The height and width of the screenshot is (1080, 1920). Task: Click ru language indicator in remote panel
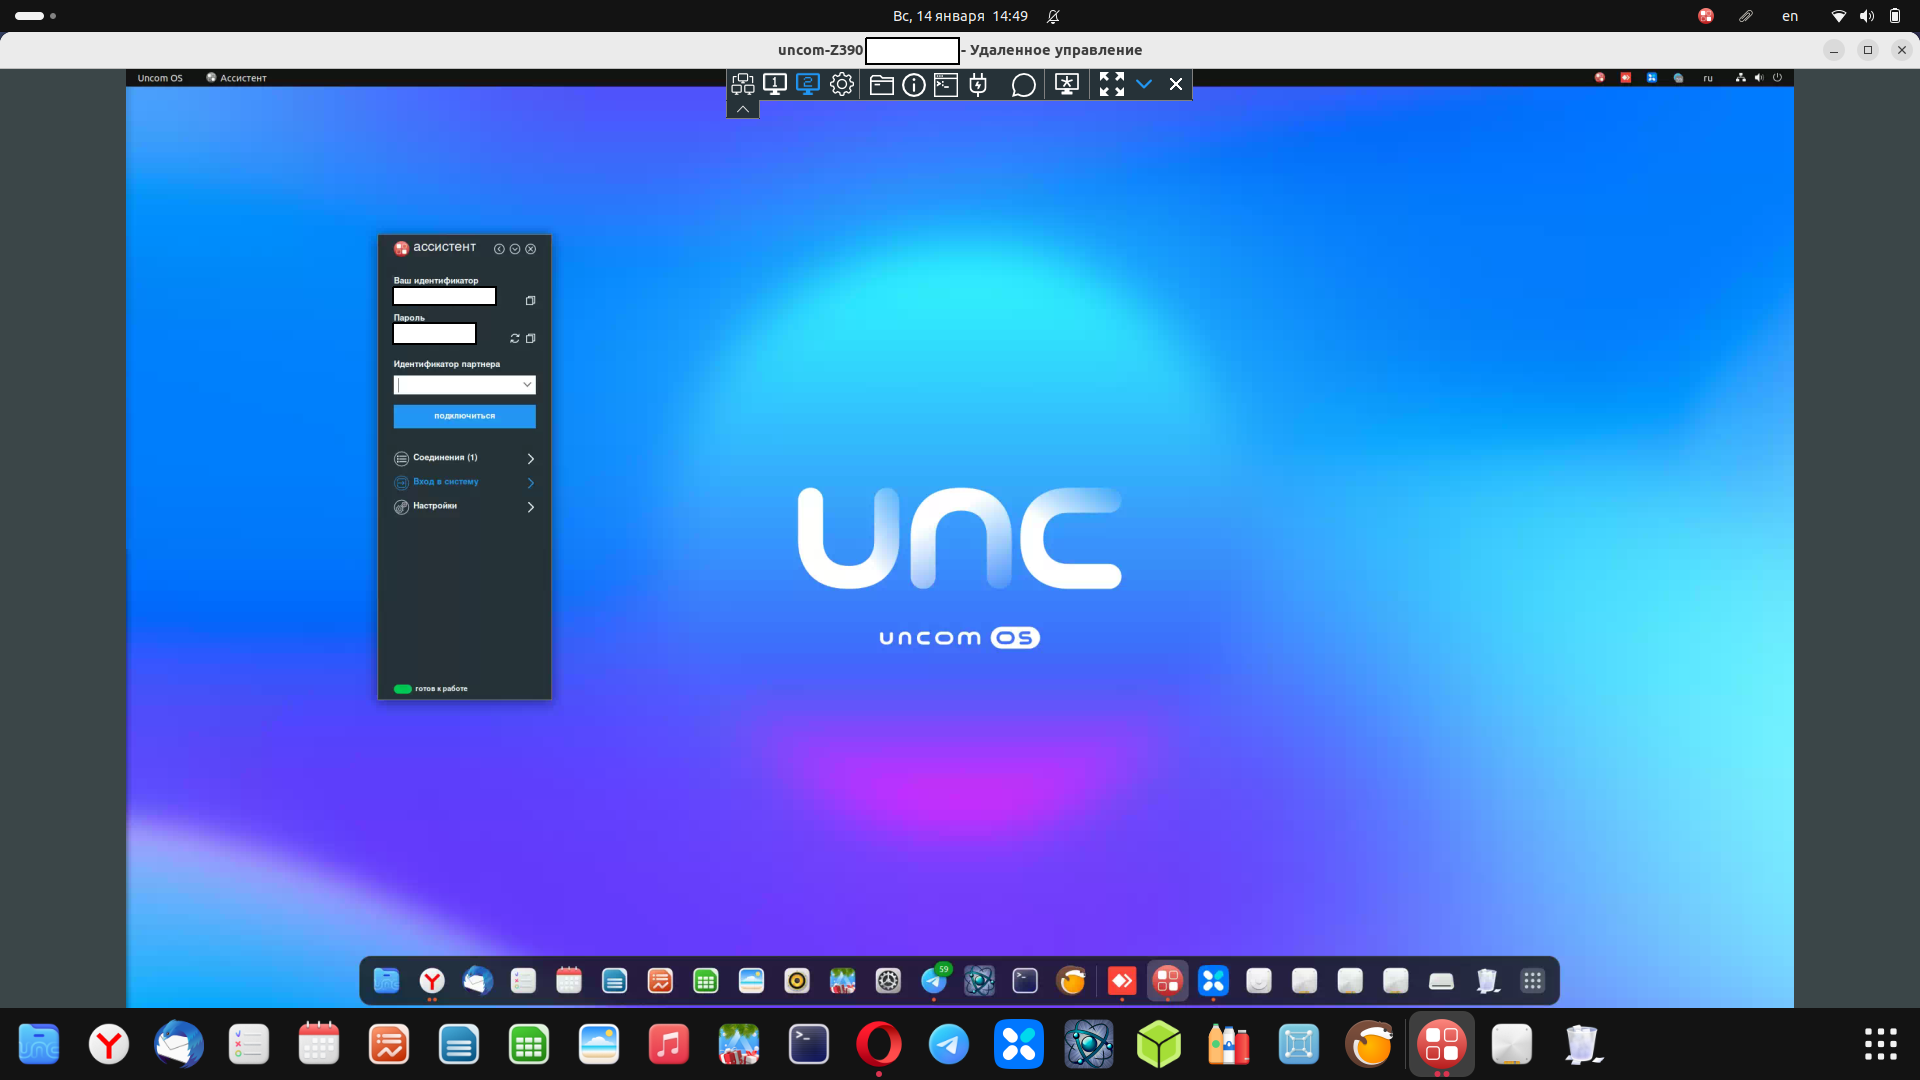pyautogui.click(x=1708, y=78)
